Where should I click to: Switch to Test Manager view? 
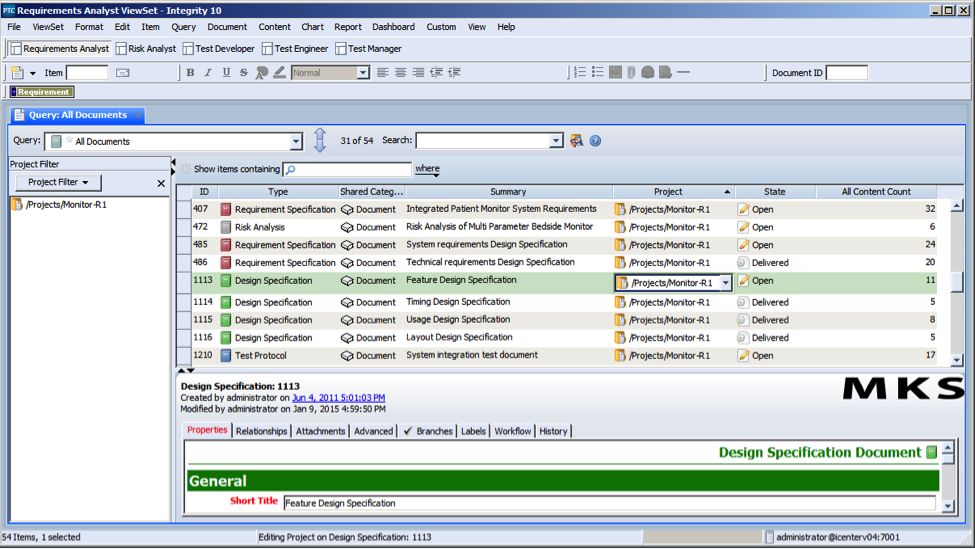(x=369, y=48)
